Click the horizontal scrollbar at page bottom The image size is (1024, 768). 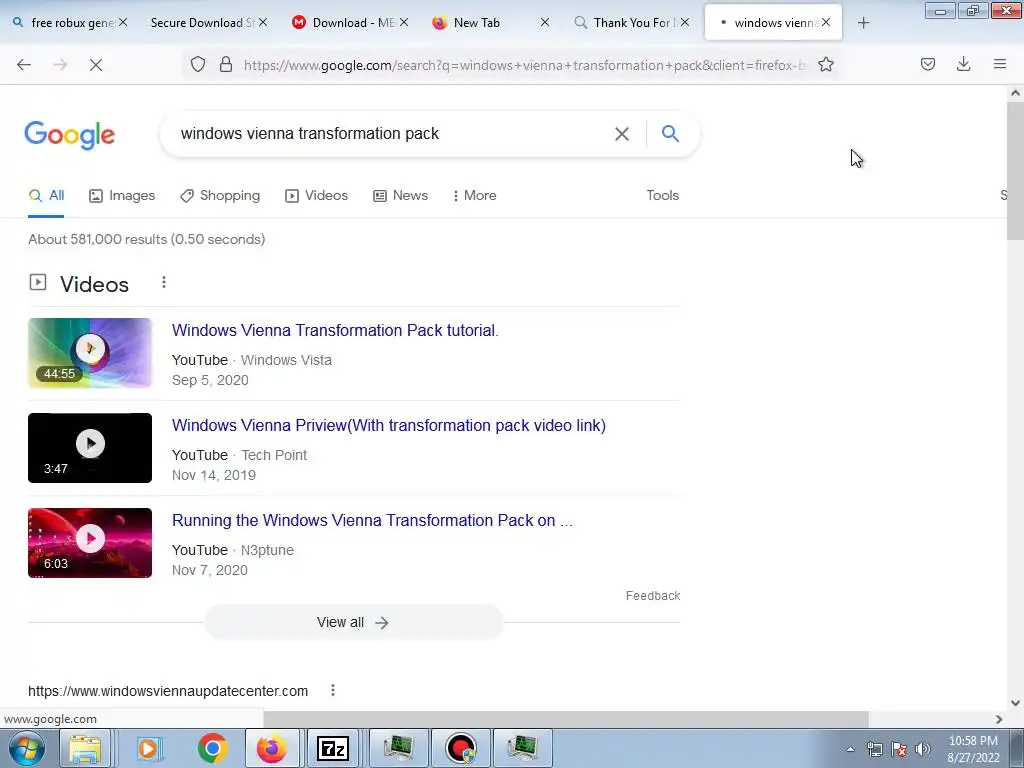(x=566, y=719)
